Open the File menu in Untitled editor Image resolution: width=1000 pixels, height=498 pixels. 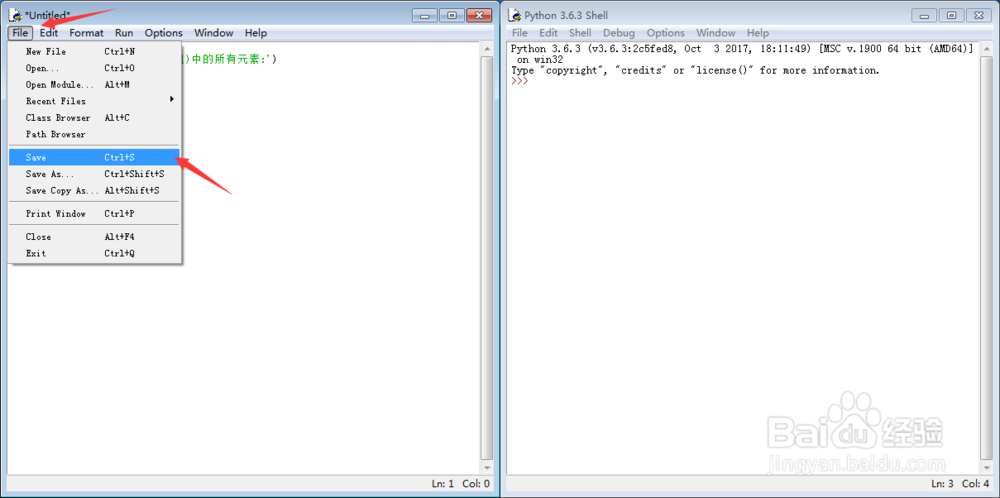pos(20,33)
